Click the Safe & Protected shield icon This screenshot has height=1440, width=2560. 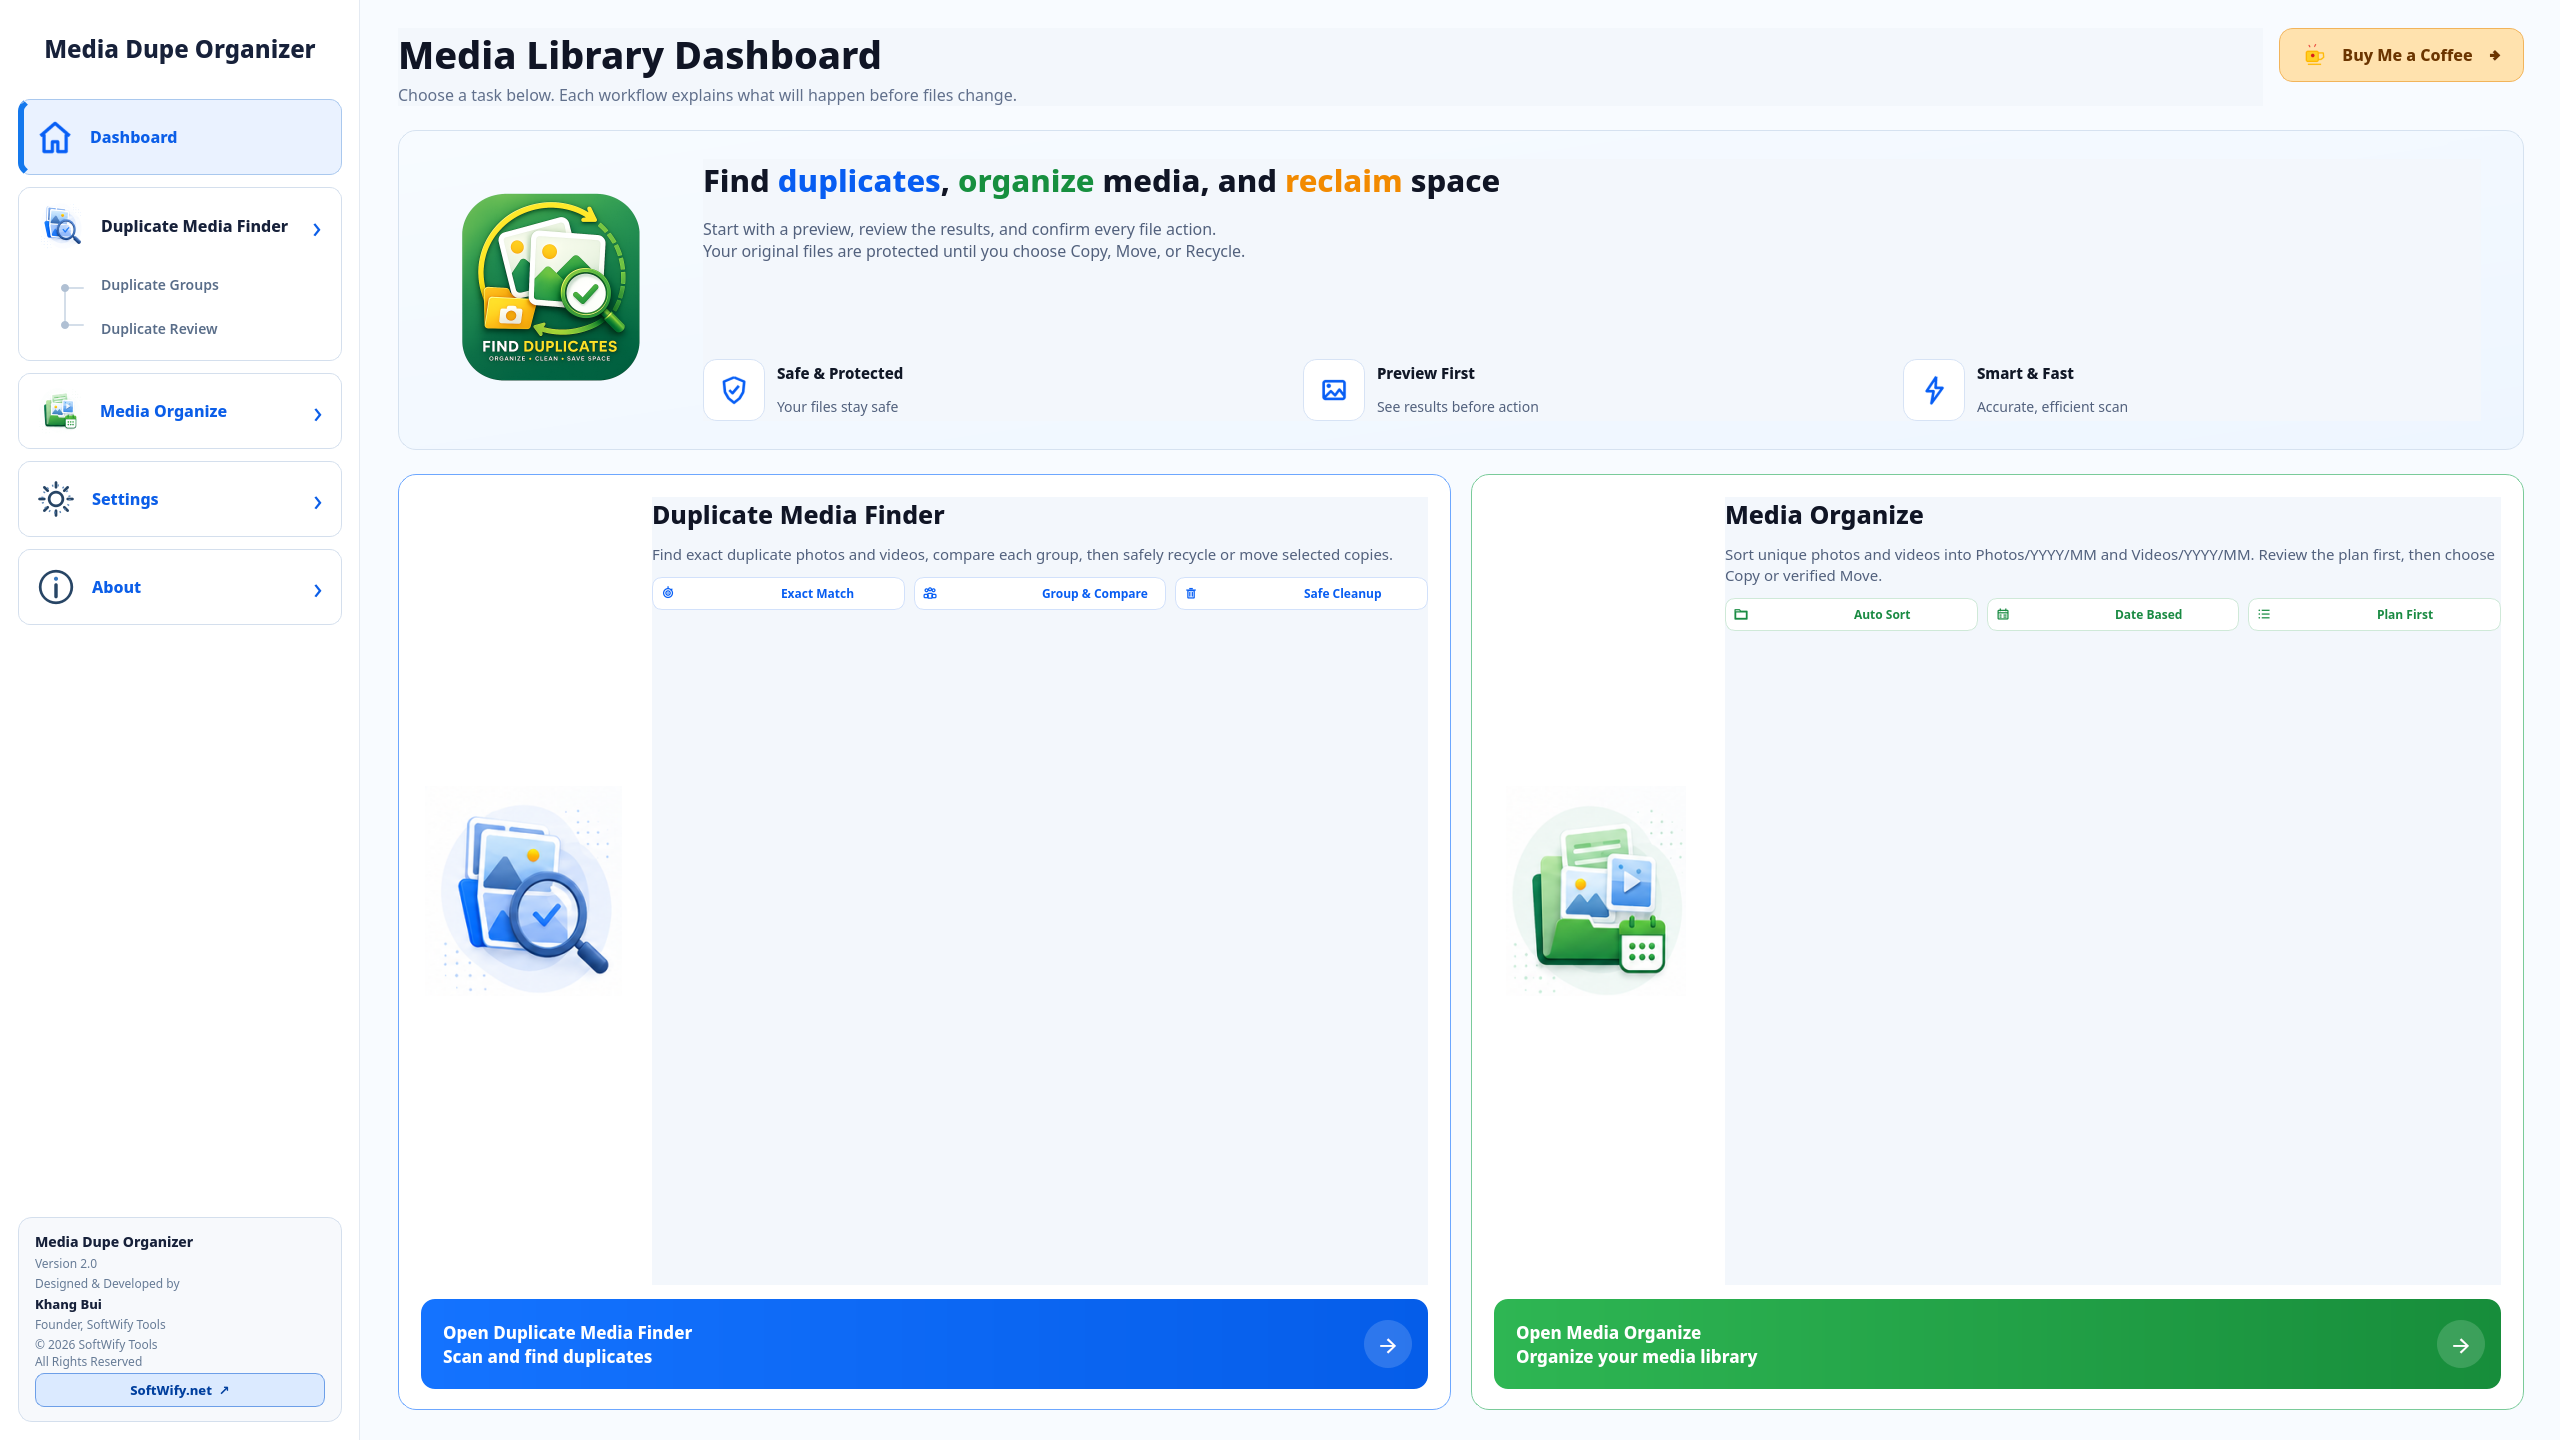click(734, 390)
